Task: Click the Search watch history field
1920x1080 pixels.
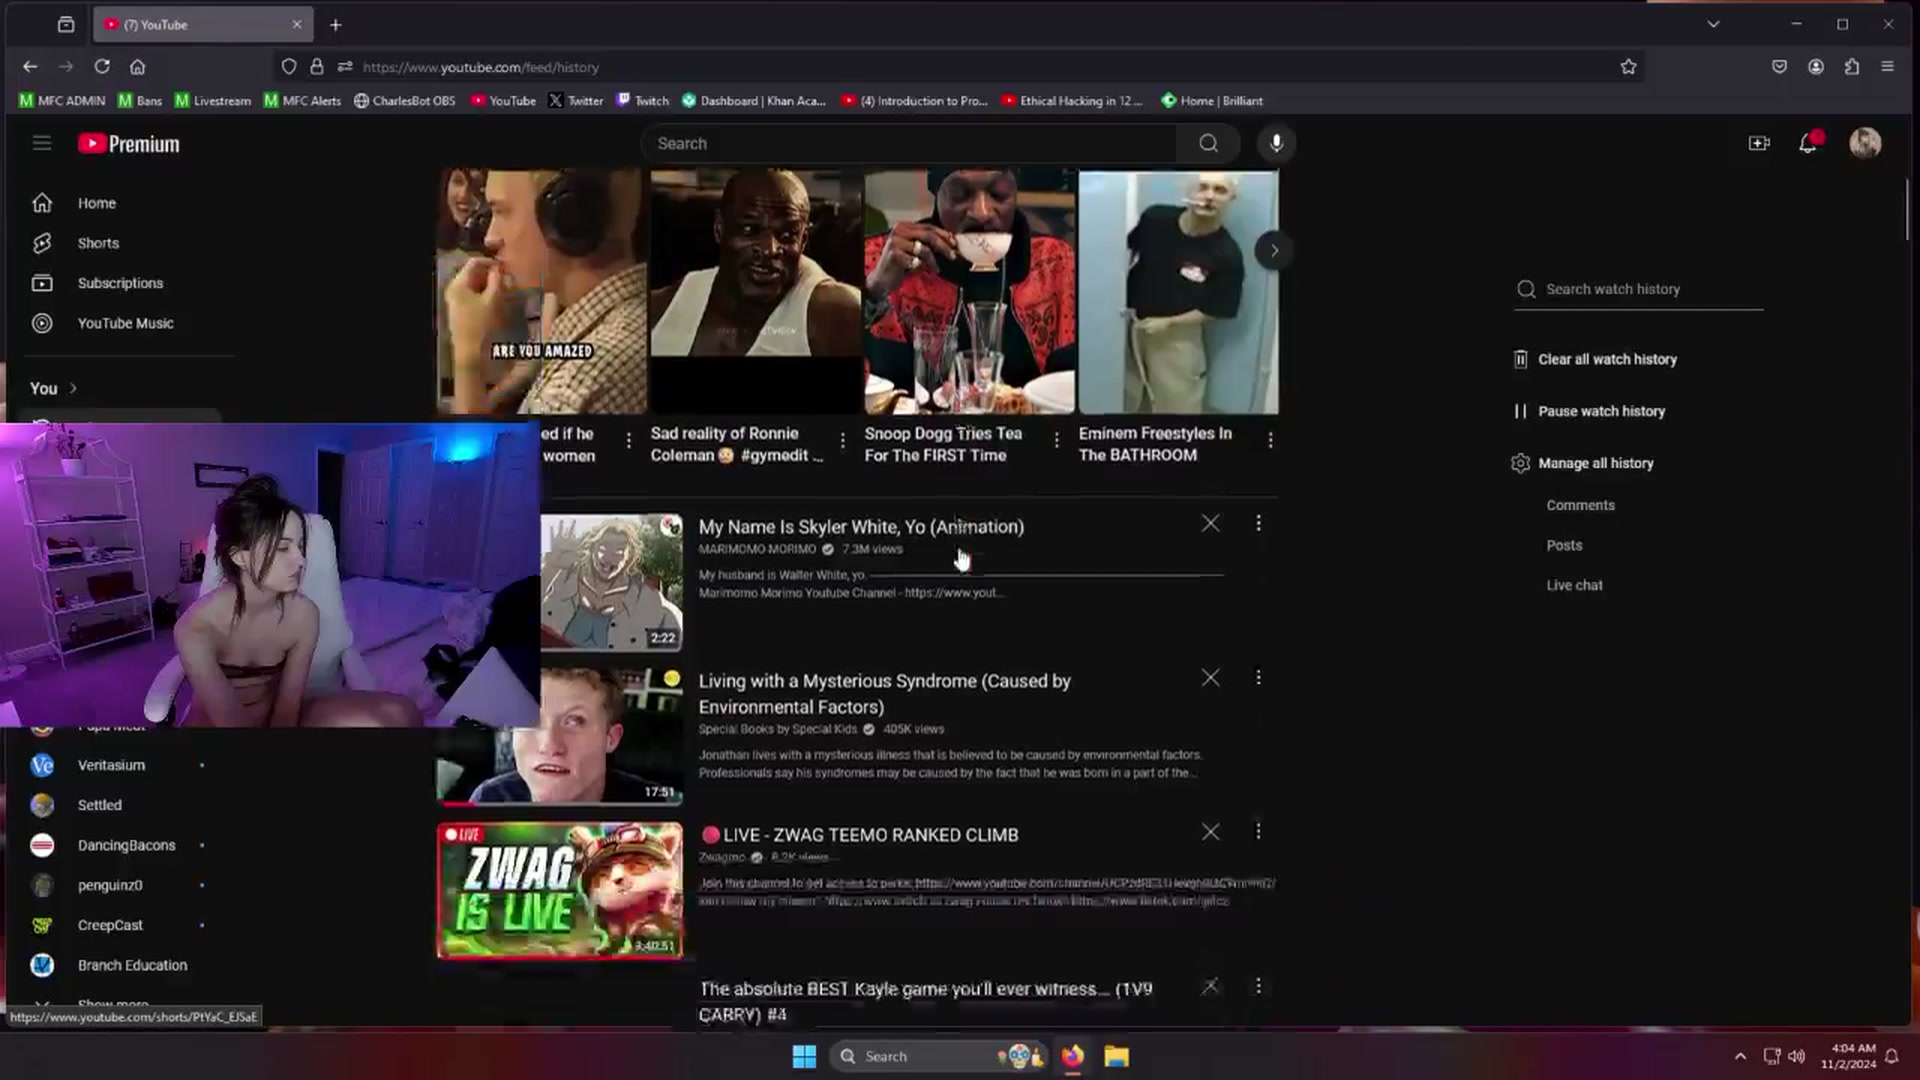Action: point(1639,289)
